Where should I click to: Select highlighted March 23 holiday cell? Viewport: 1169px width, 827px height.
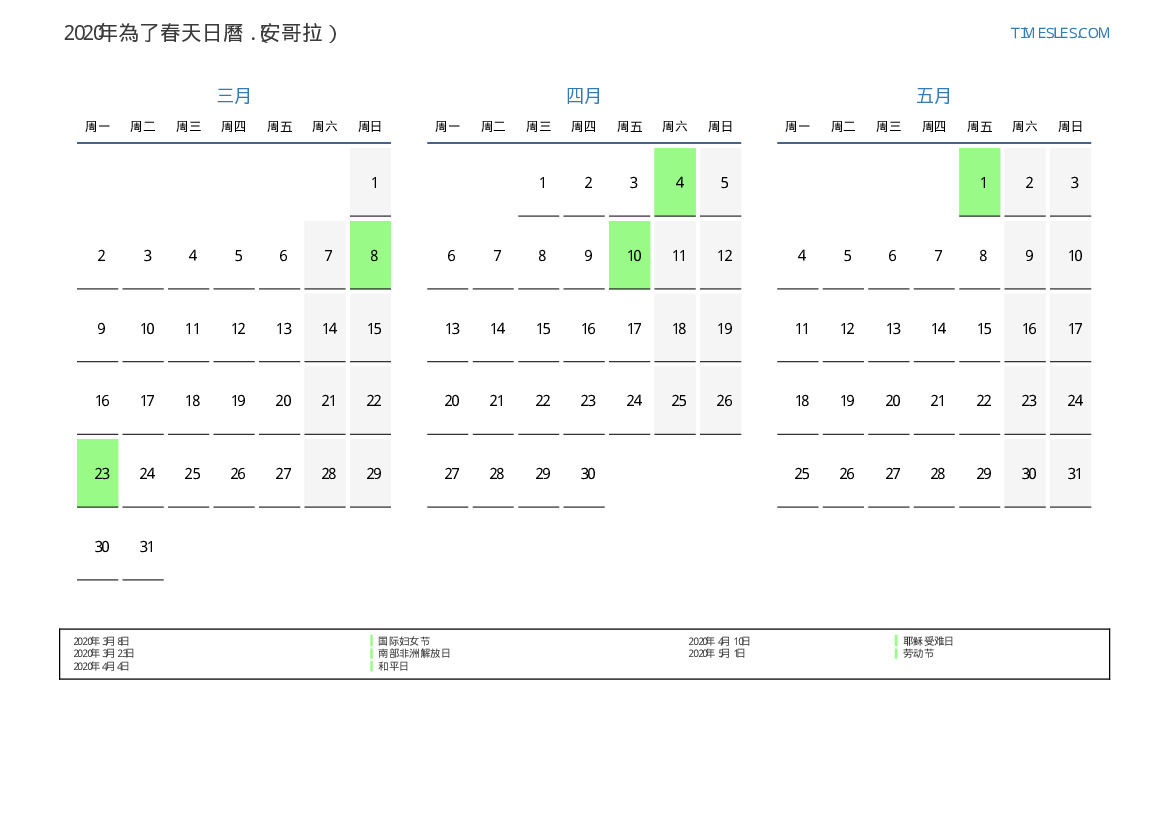pos(98,473)
